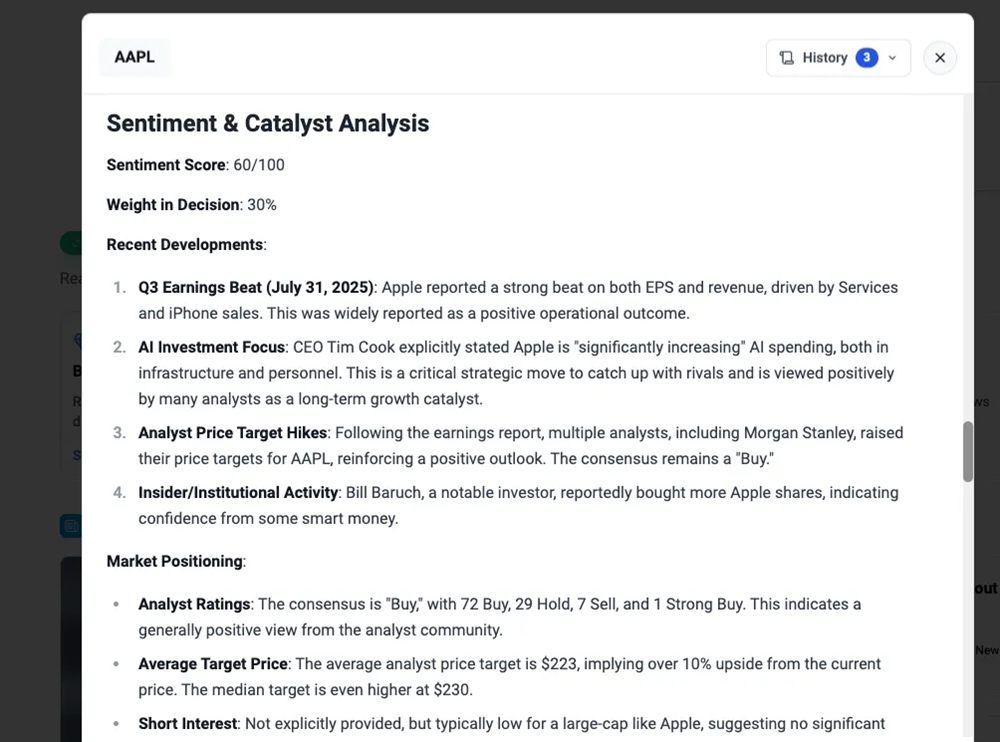Image resolution: width=1000 pixels, height=742 pixels.
Task: Click the Q3 Earnings Beat list item
Action: pos(256,288)
